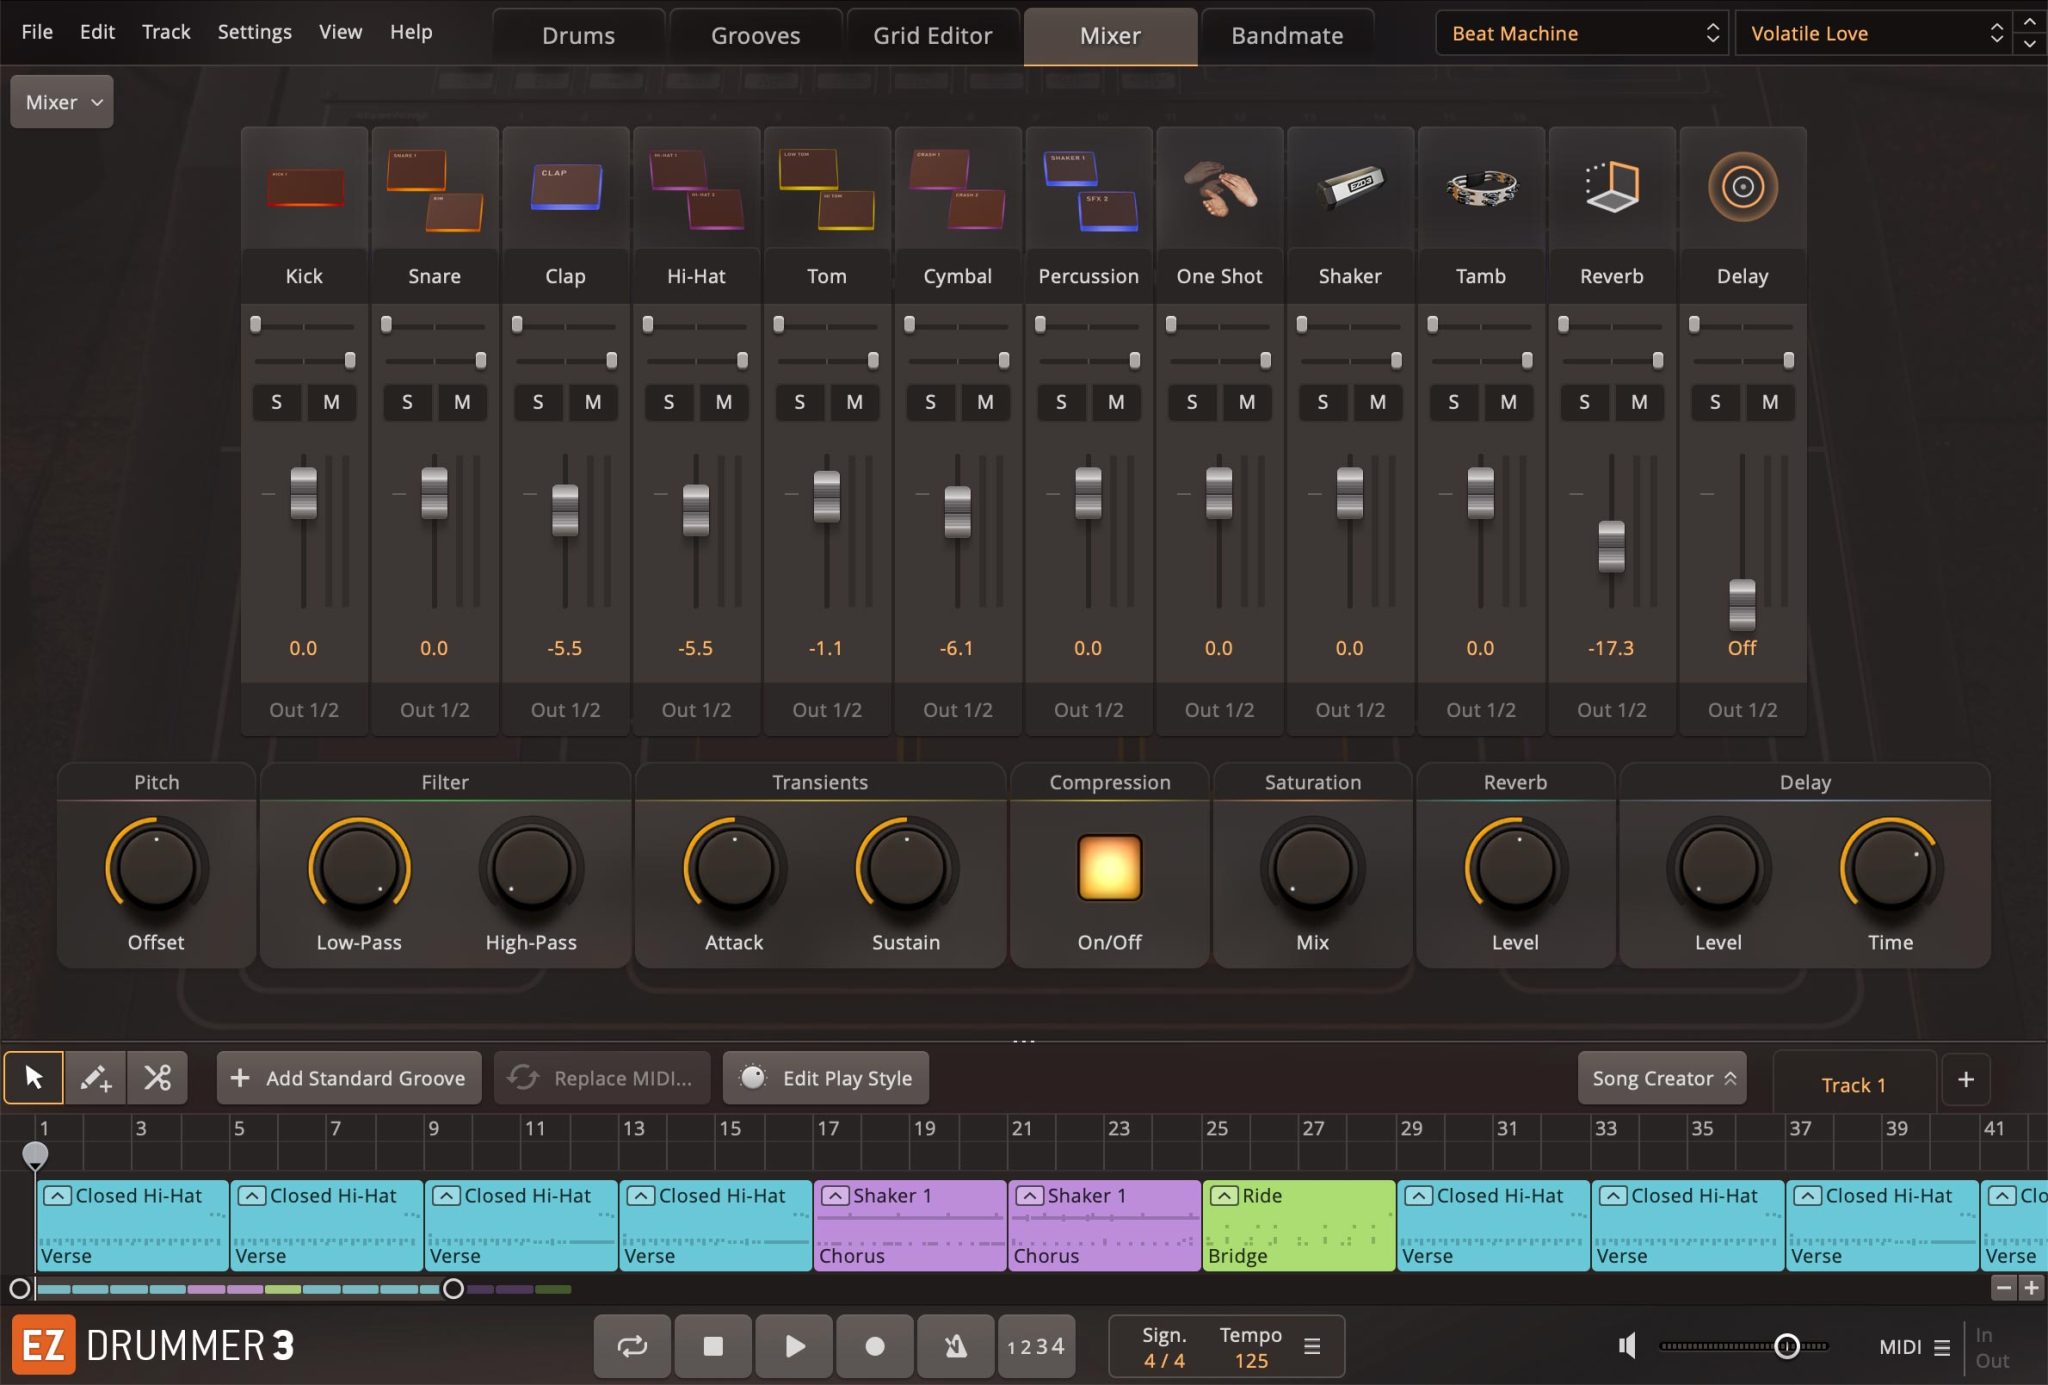Open the Mixer dropdown at top left
Viewport: 2048px width, 1385px height.
pos(62,102)
